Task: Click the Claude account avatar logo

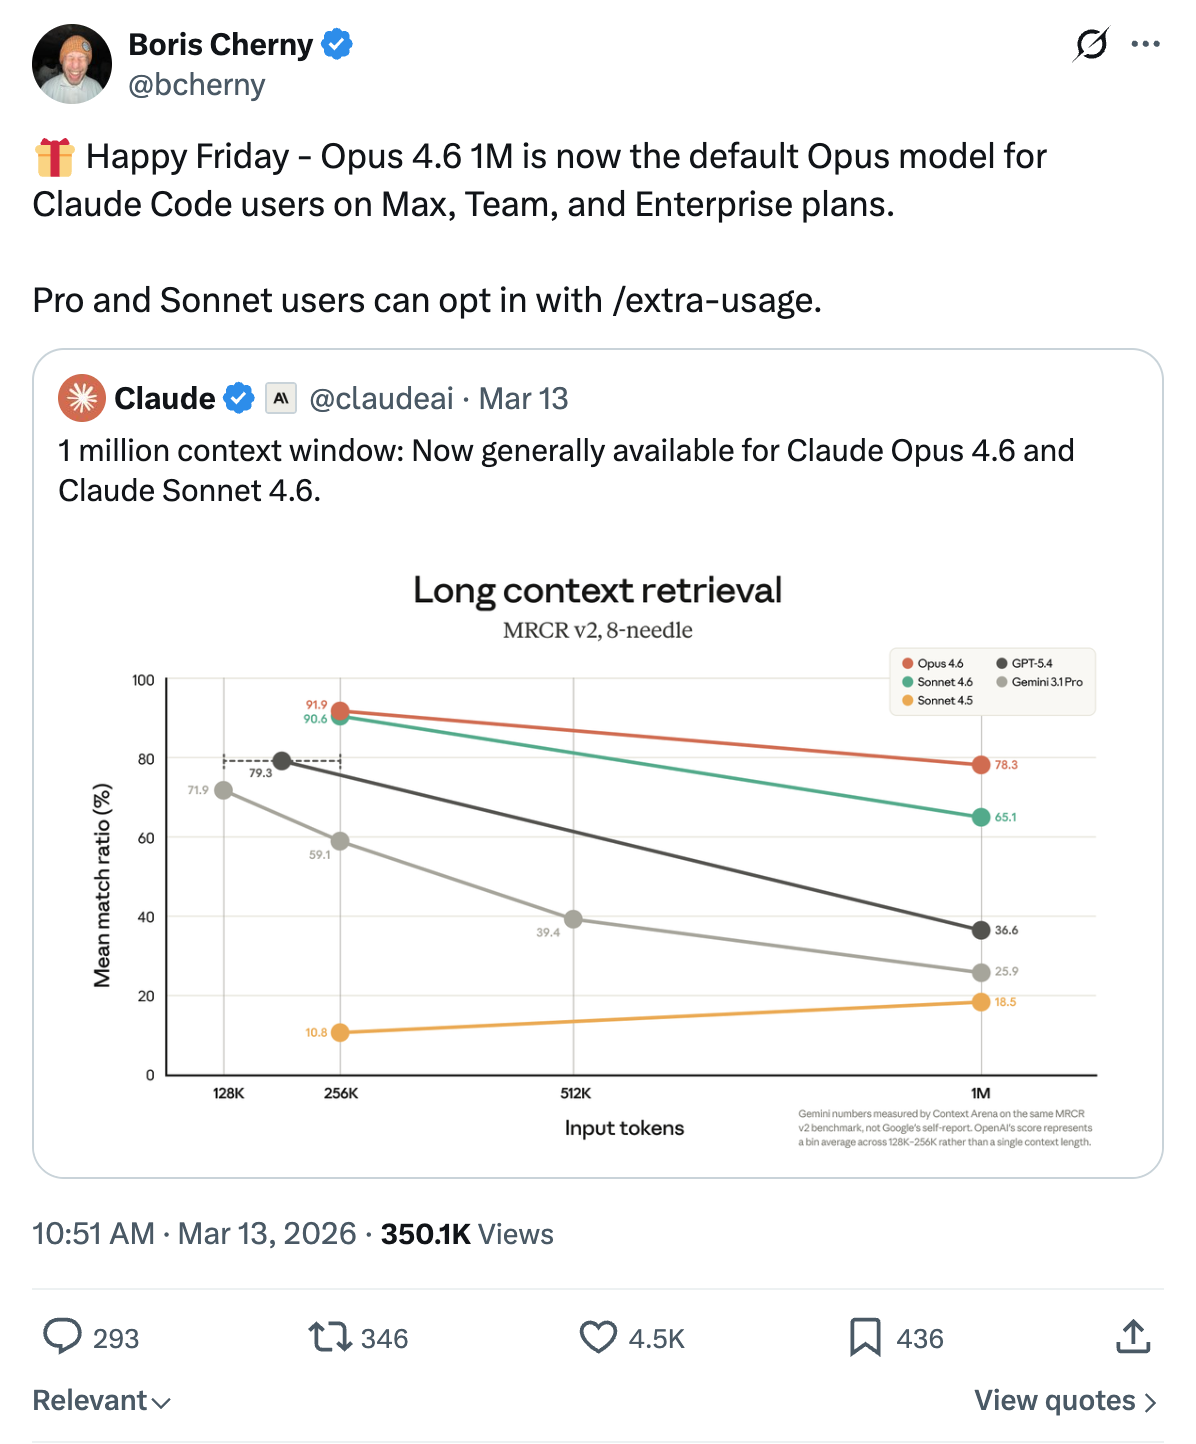Action: (82, 398)
